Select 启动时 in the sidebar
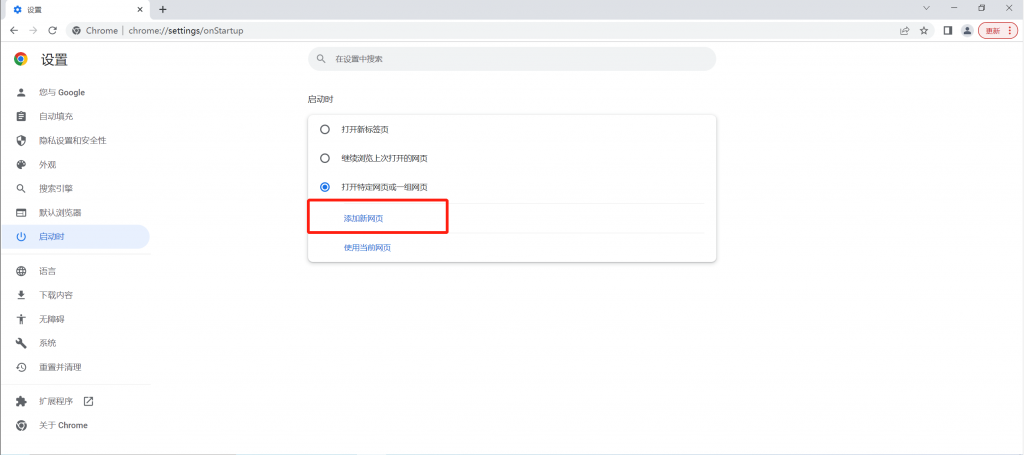This screenshot has width=1024, height=455. (74, 236)
